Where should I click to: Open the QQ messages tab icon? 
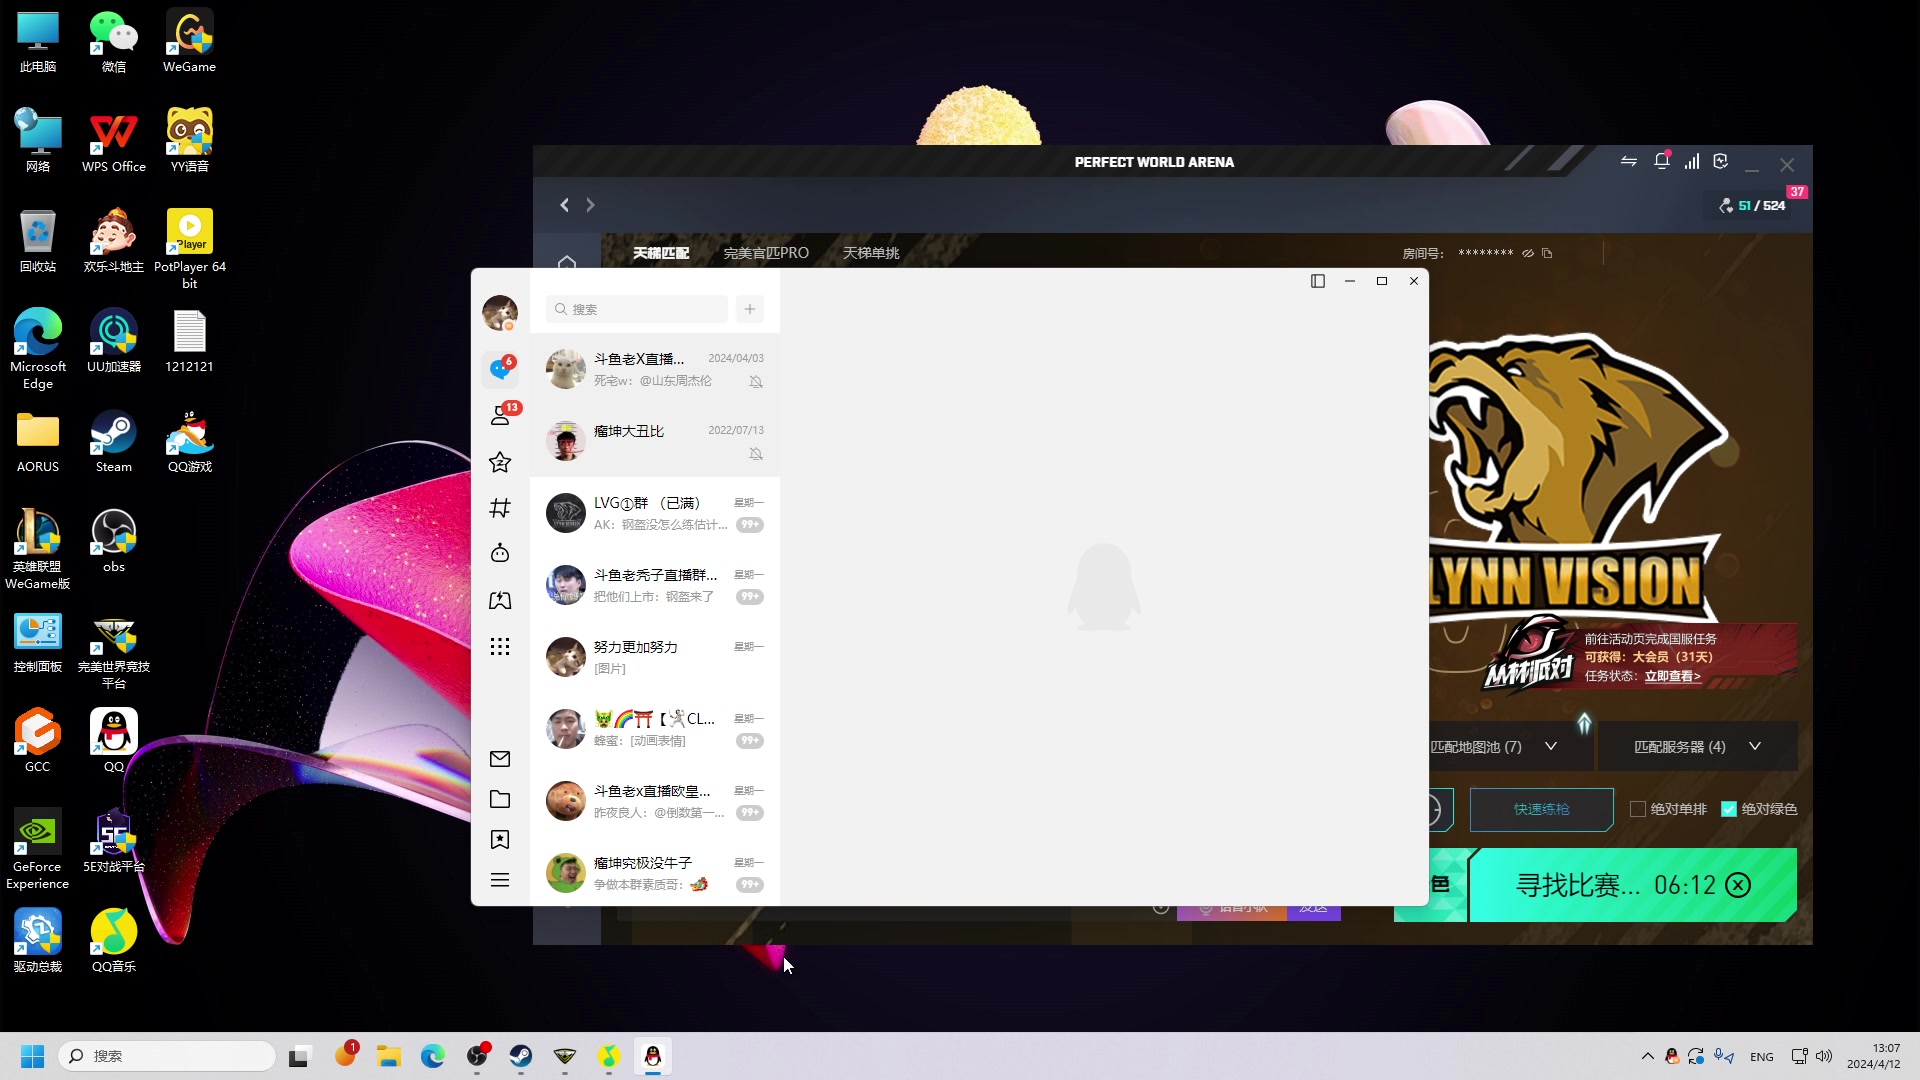pos(500,369)
